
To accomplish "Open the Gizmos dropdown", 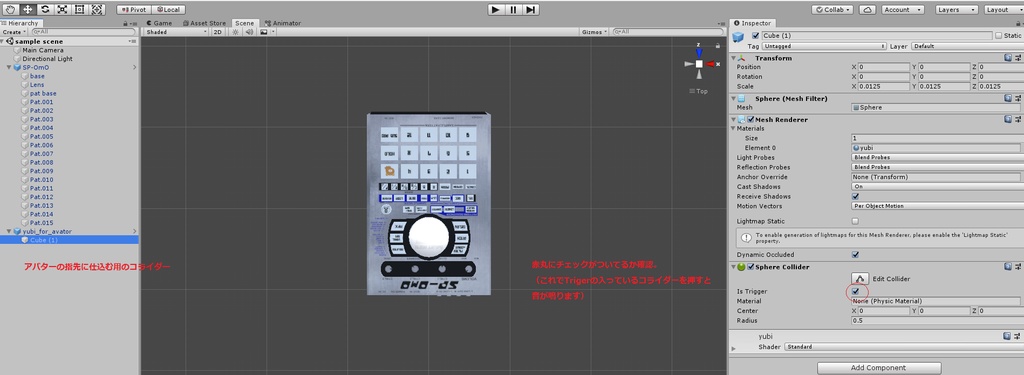I will [x=594, y=31].
